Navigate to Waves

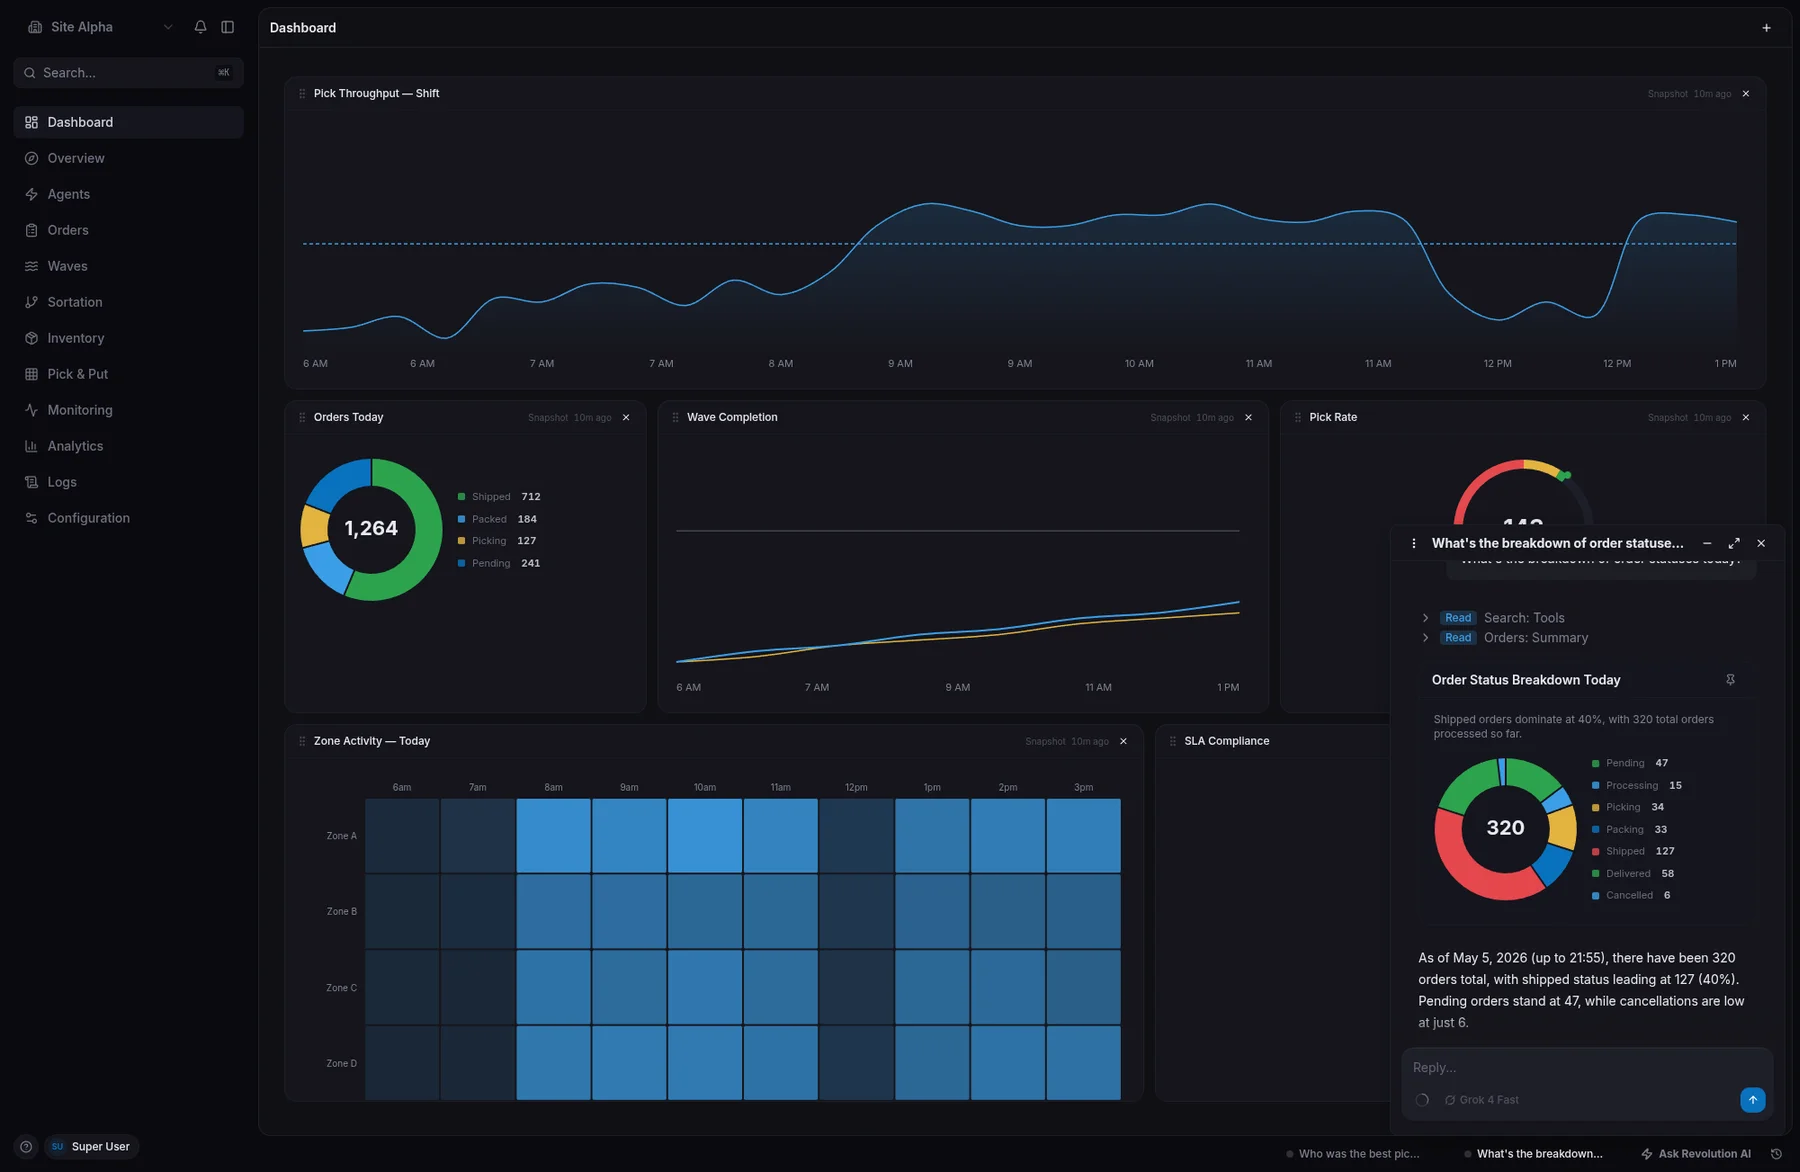(x=128, y=266)
